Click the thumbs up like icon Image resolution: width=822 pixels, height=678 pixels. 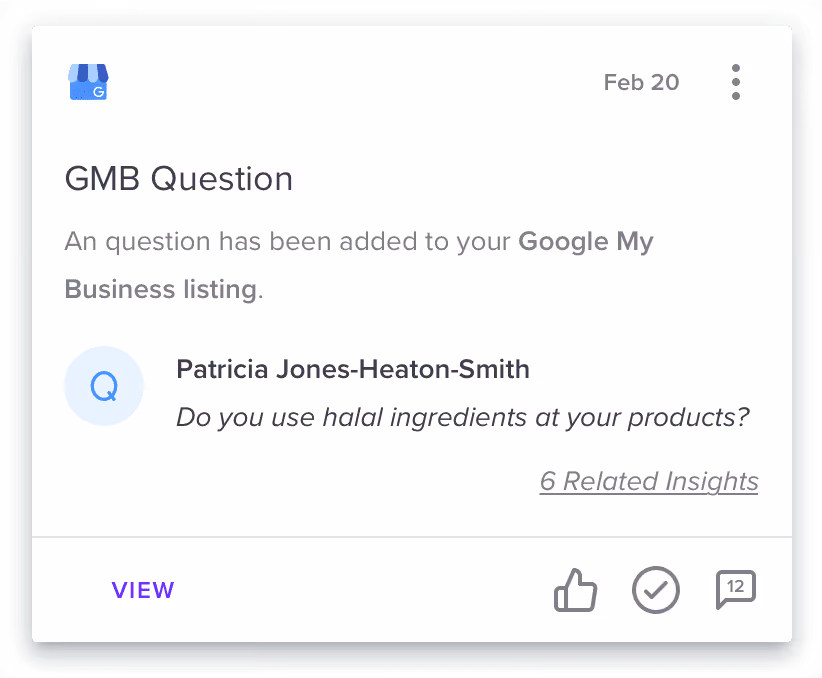coord(575,590)
